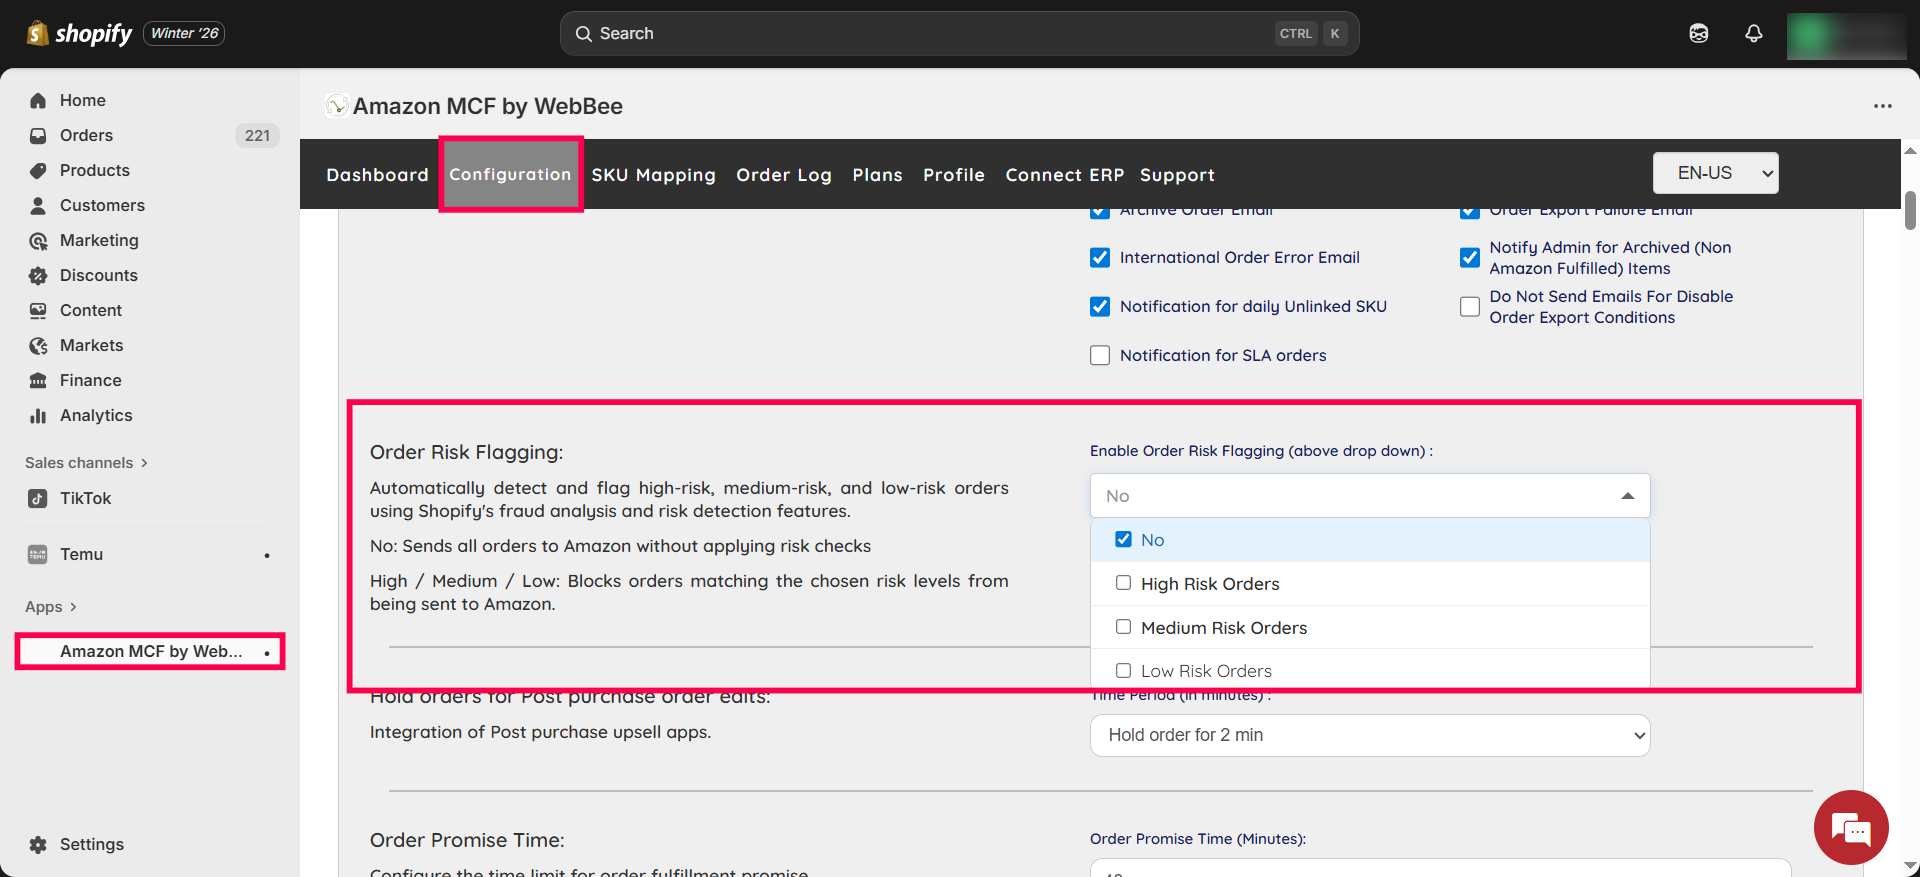This screenshot has height=877, width=1920.
Task: Open the notifications bell icon
Action: [1753, 34]
